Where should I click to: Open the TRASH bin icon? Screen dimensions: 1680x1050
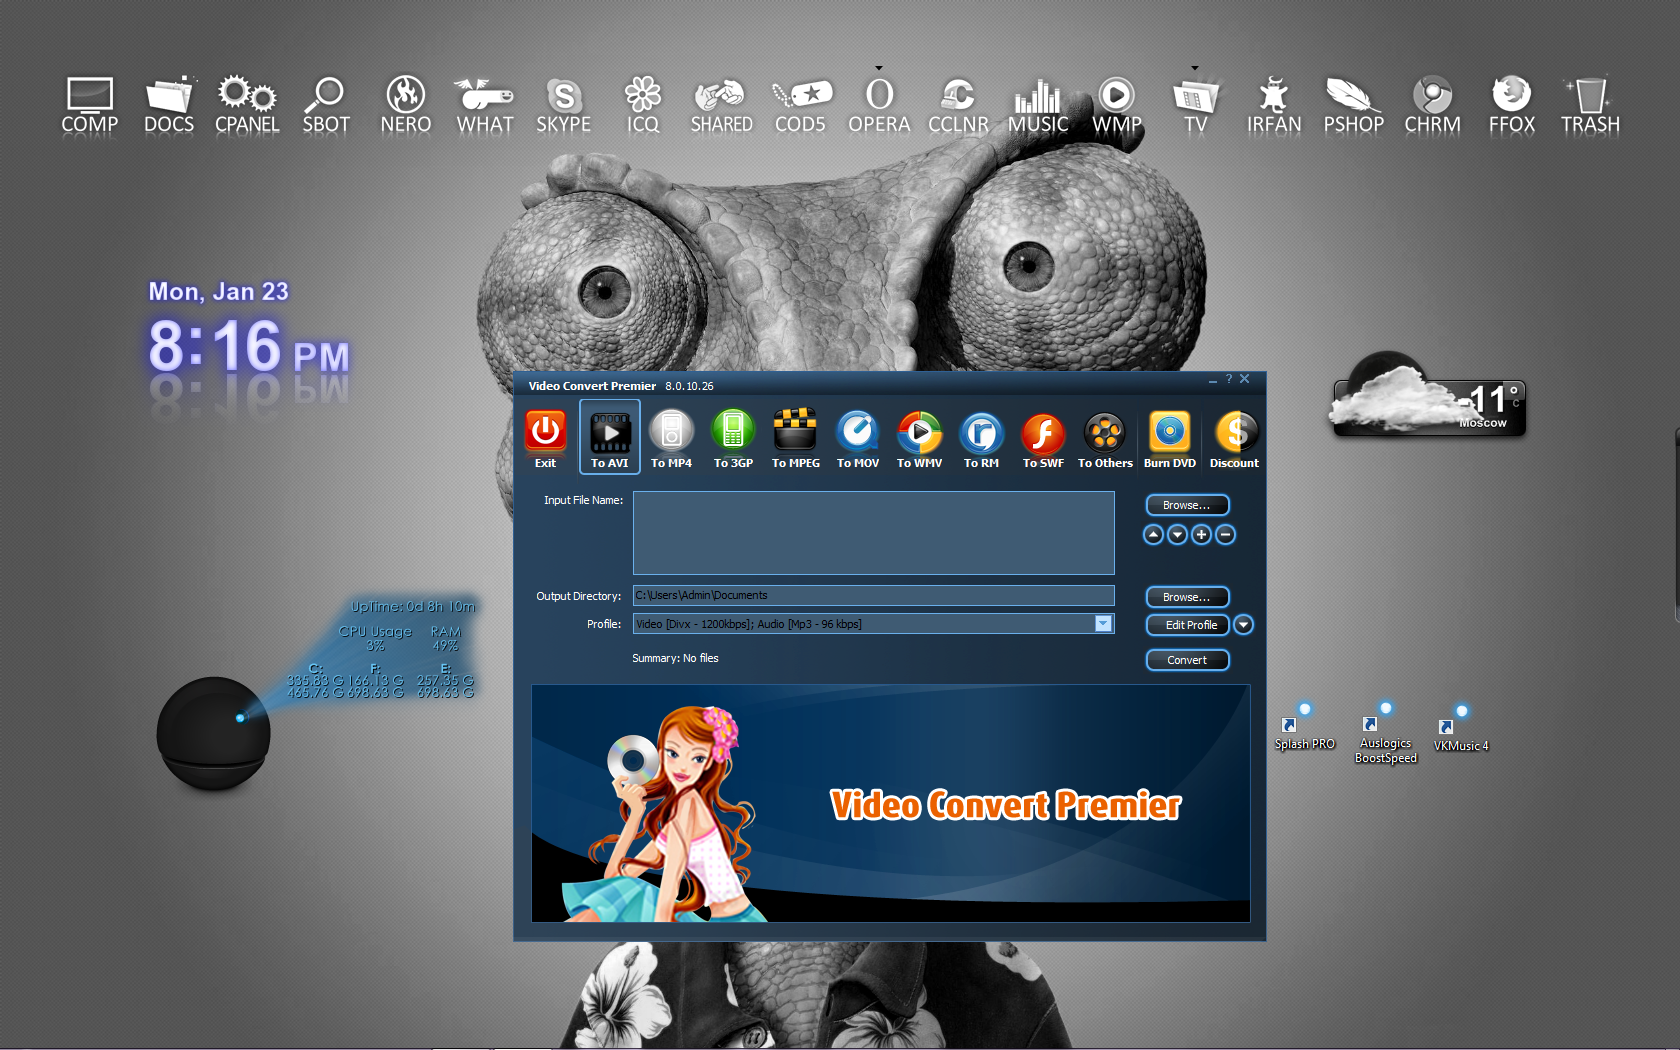pos(1590,105)
